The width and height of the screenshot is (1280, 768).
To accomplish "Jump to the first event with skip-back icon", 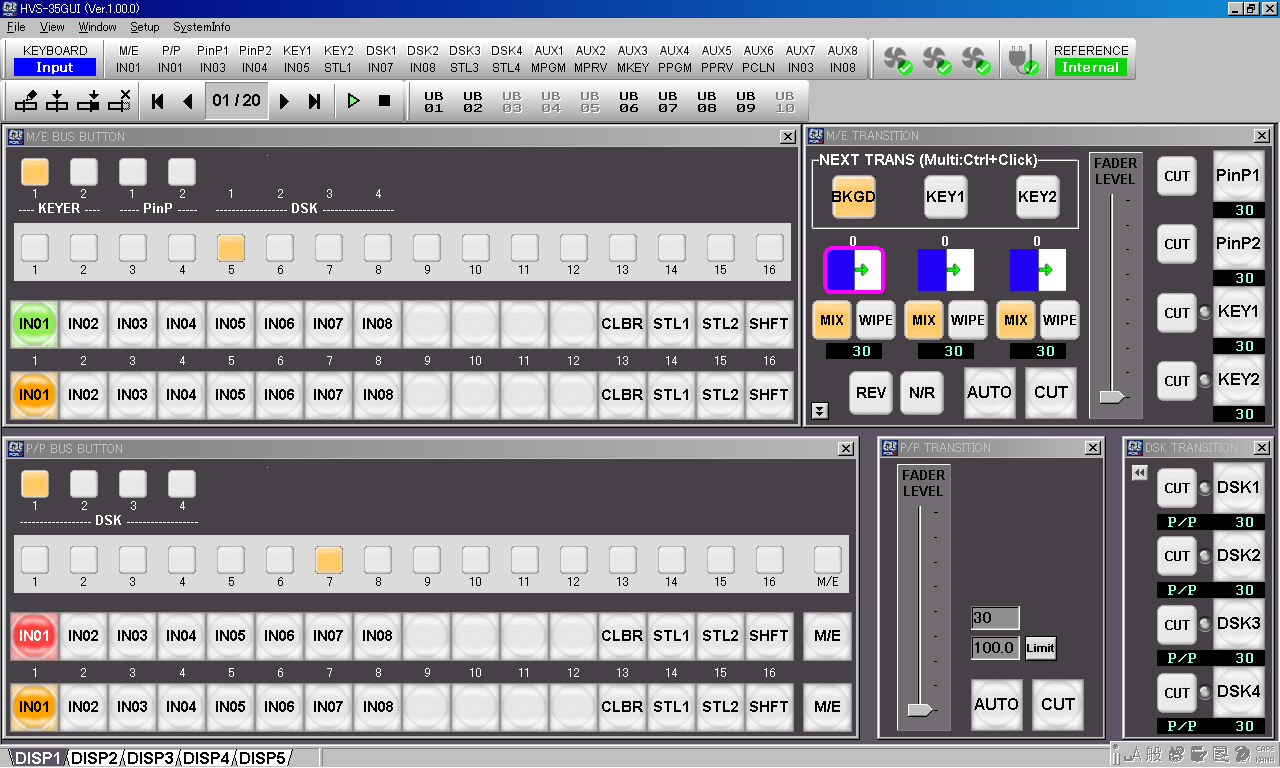I will coord(157,101).
